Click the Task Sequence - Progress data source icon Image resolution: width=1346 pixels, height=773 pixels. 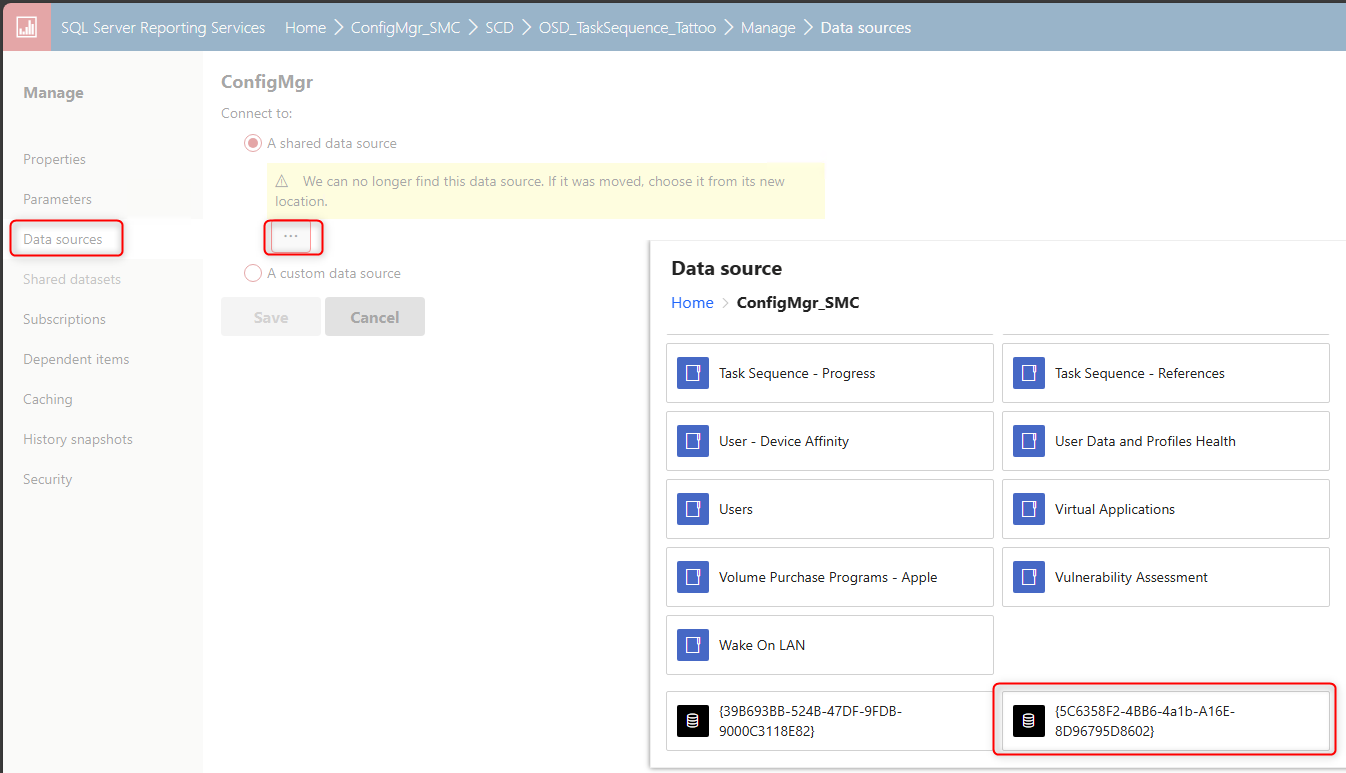[x=693, y=372]
